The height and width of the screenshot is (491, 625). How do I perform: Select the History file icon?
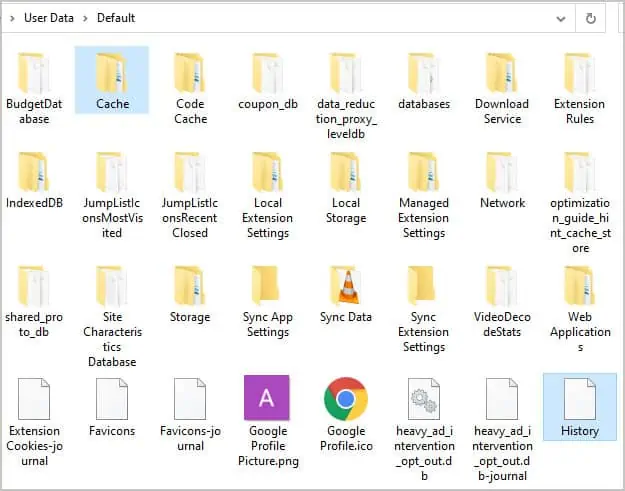[580, 399]
